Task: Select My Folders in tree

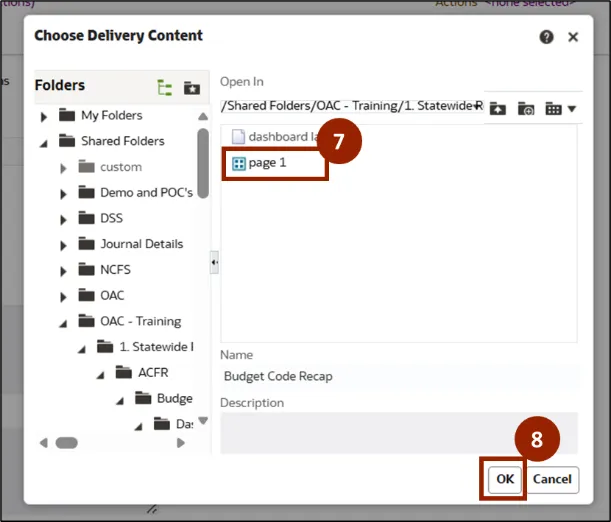Action: pos(111,115)
